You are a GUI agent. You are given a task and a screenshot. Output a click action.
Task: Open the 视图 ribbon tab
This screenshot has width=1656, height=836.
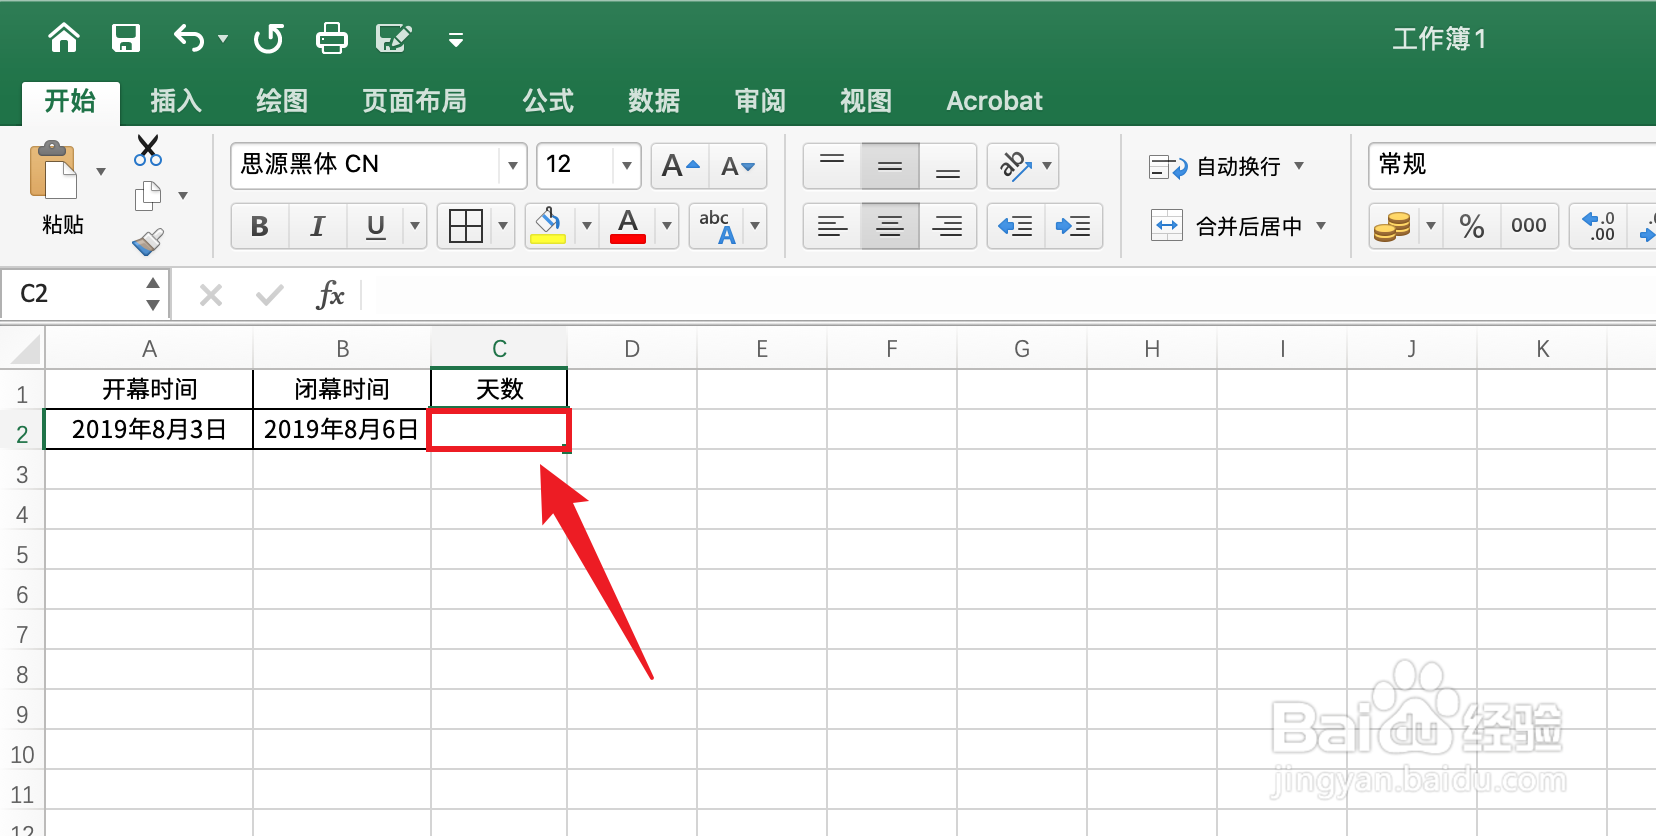click(866, 101)
